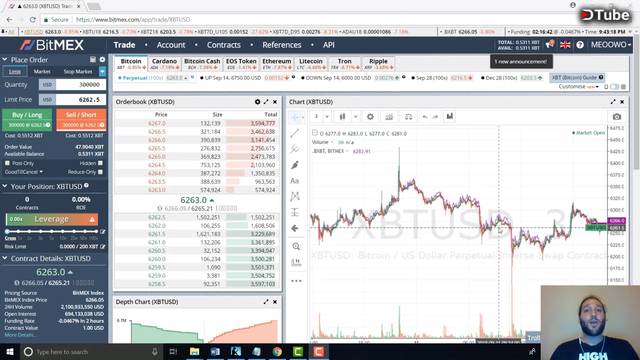Screen dimensions: 640x360
Task: Click the Buy / Long button
Action: click(27, 119)
